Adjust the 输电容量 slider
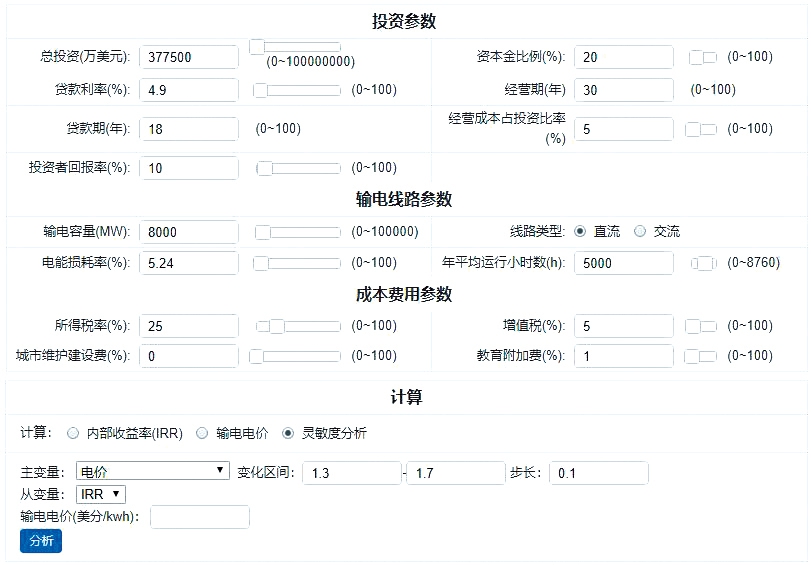 tap(298, 232)
